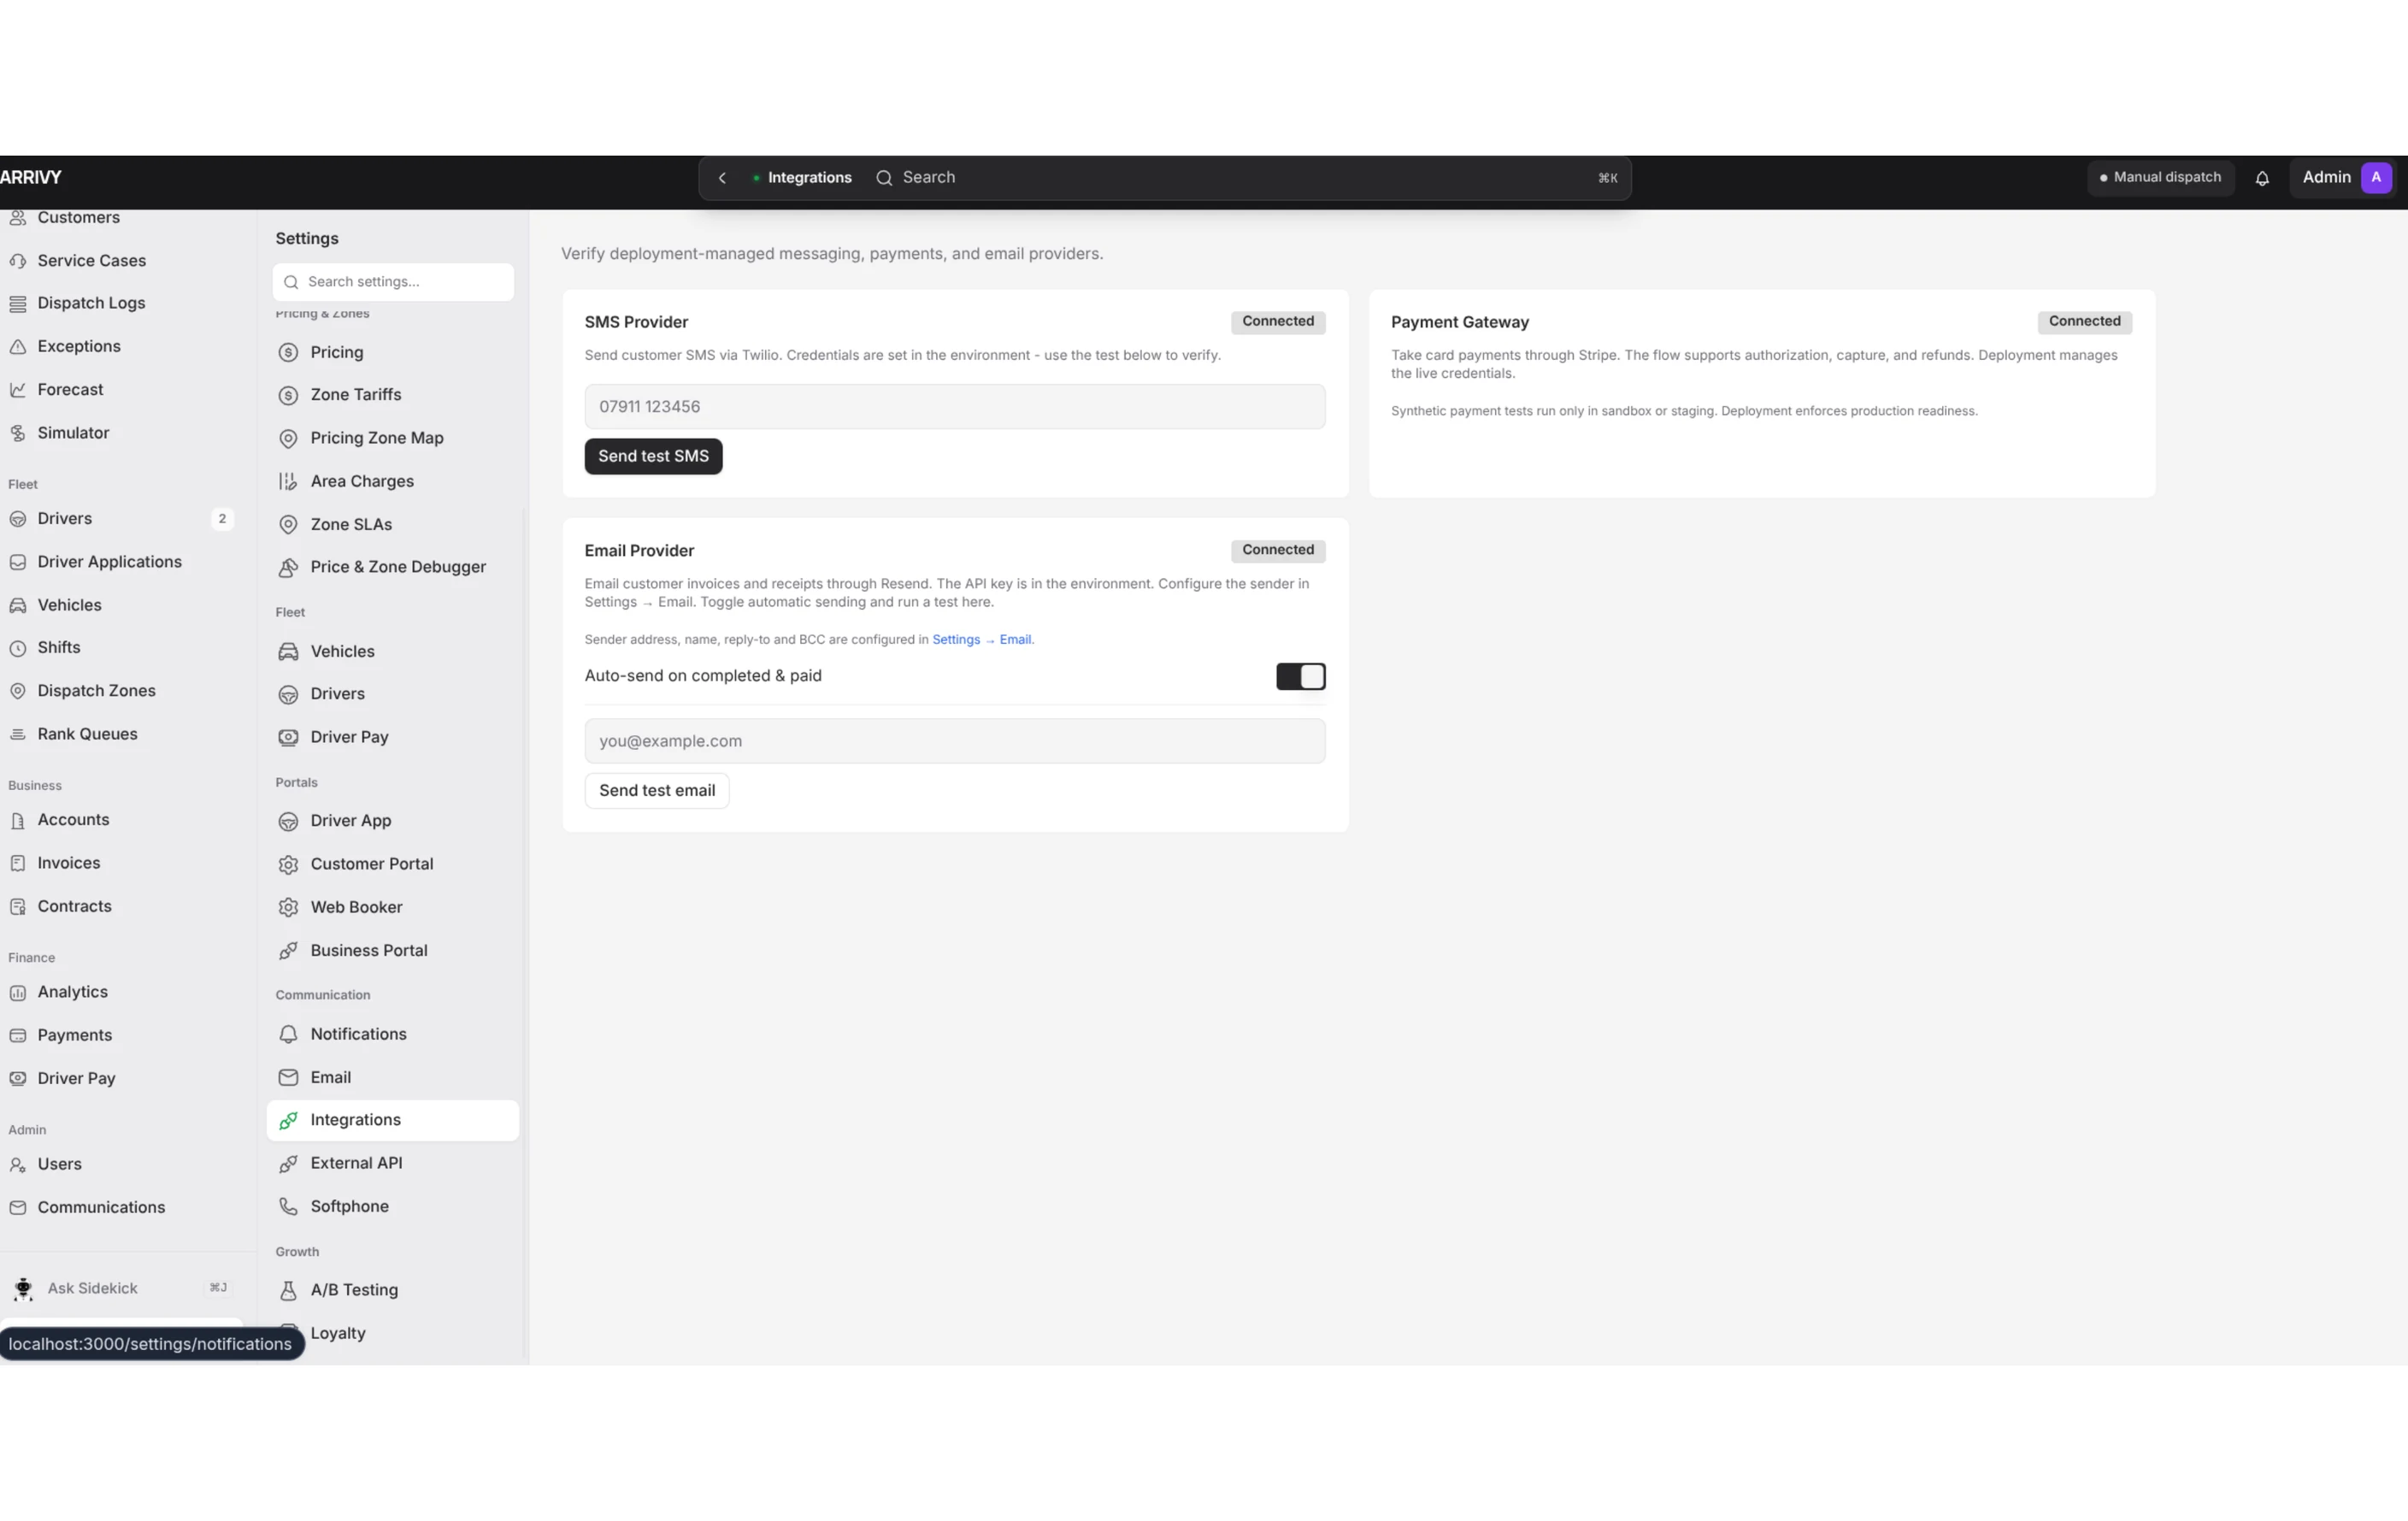
Task: Click the back chevron beside Integrations
Action: (x=722, y=178)
